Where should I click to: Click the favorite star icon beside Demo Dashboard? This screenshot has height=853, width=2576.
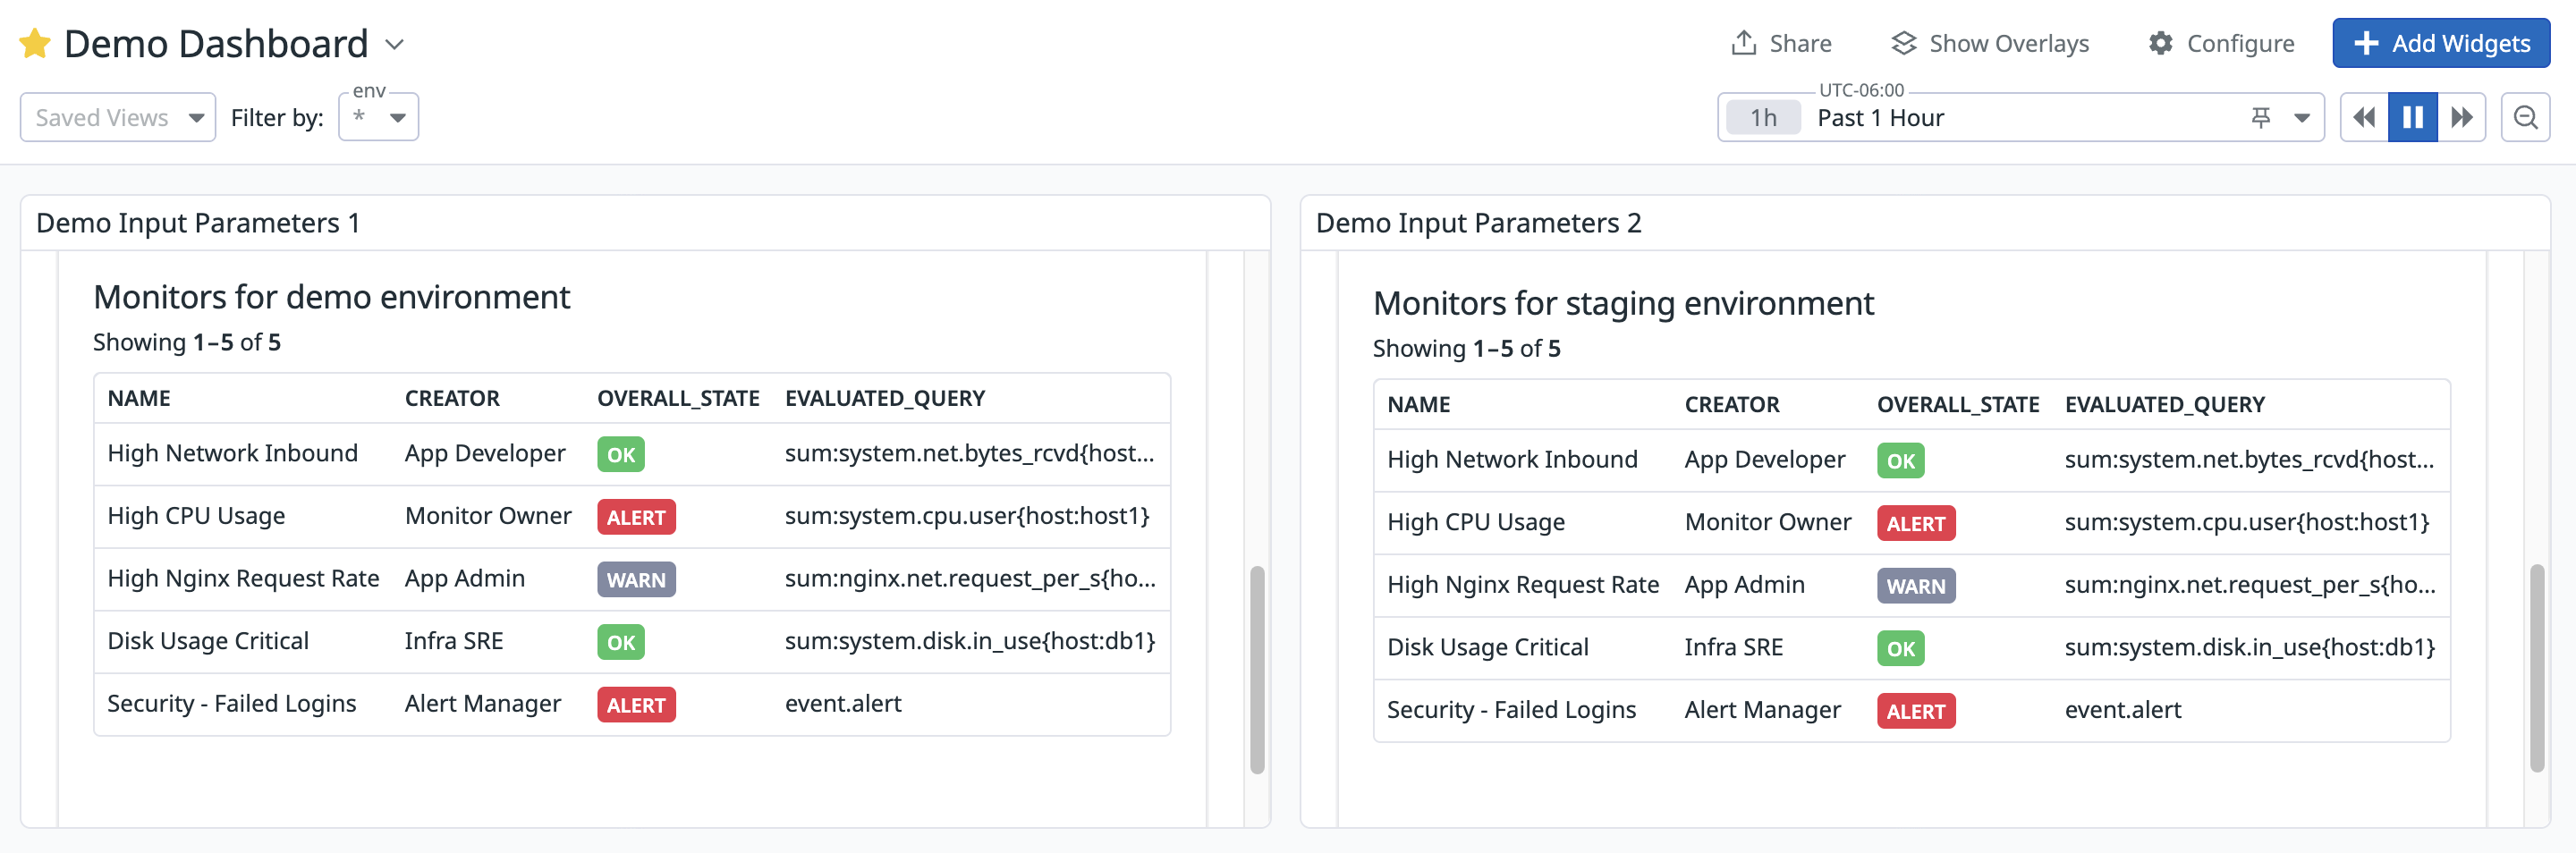pyautogui.click(x=35, y=44)
